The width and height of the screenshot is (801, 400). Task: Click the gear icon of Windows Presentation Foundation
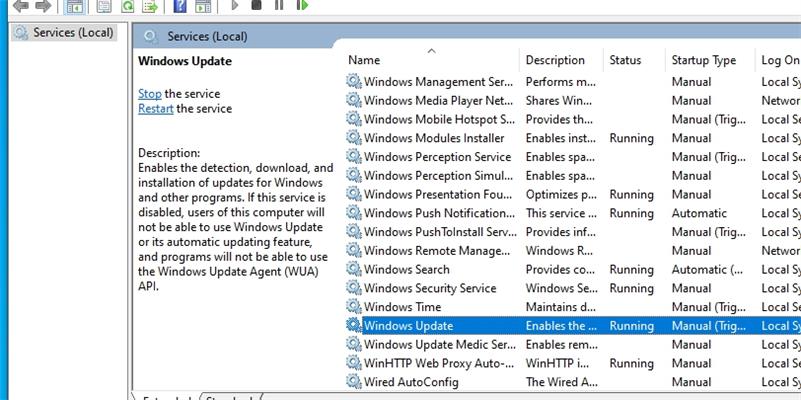[x=354, y=194]
